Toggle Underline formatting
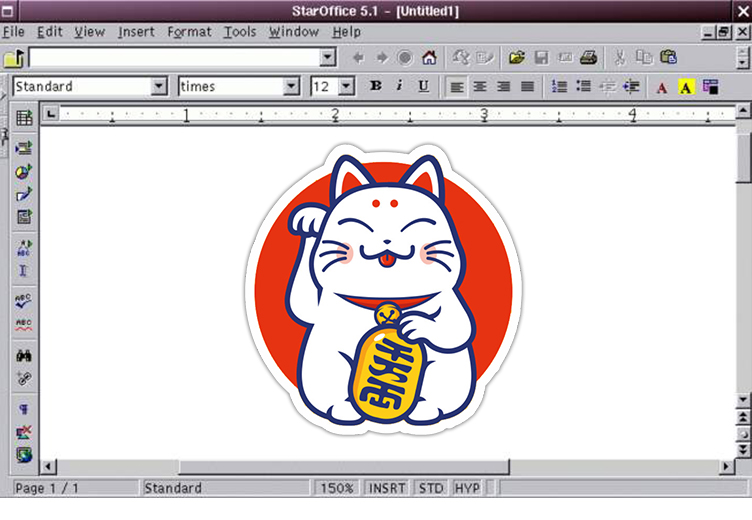The image size is (752, 520). pyautogui.click(x=423, y=86)
